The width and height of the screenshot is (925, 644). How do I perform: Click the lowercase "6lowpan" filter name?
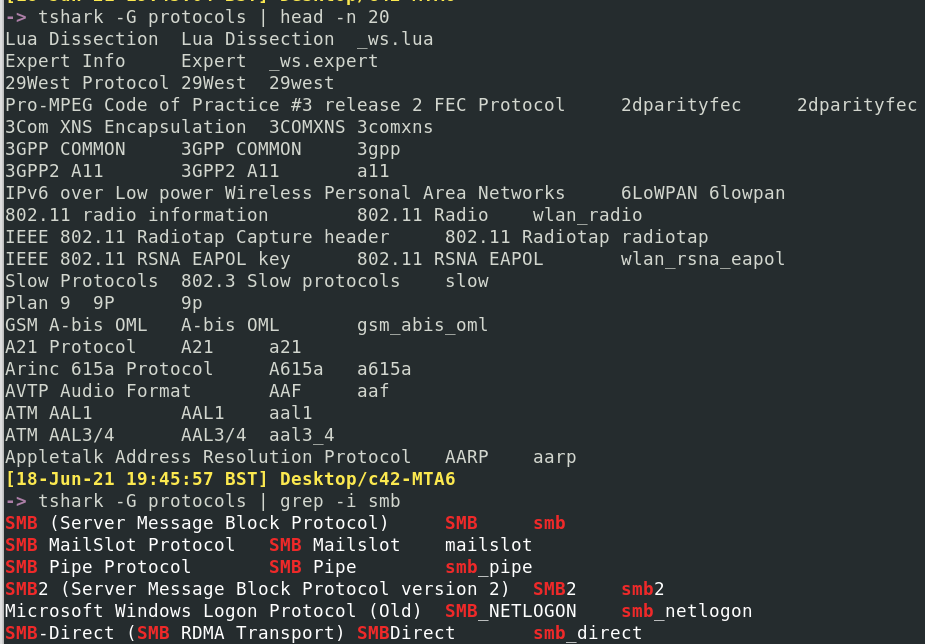[x=747, y=193]
